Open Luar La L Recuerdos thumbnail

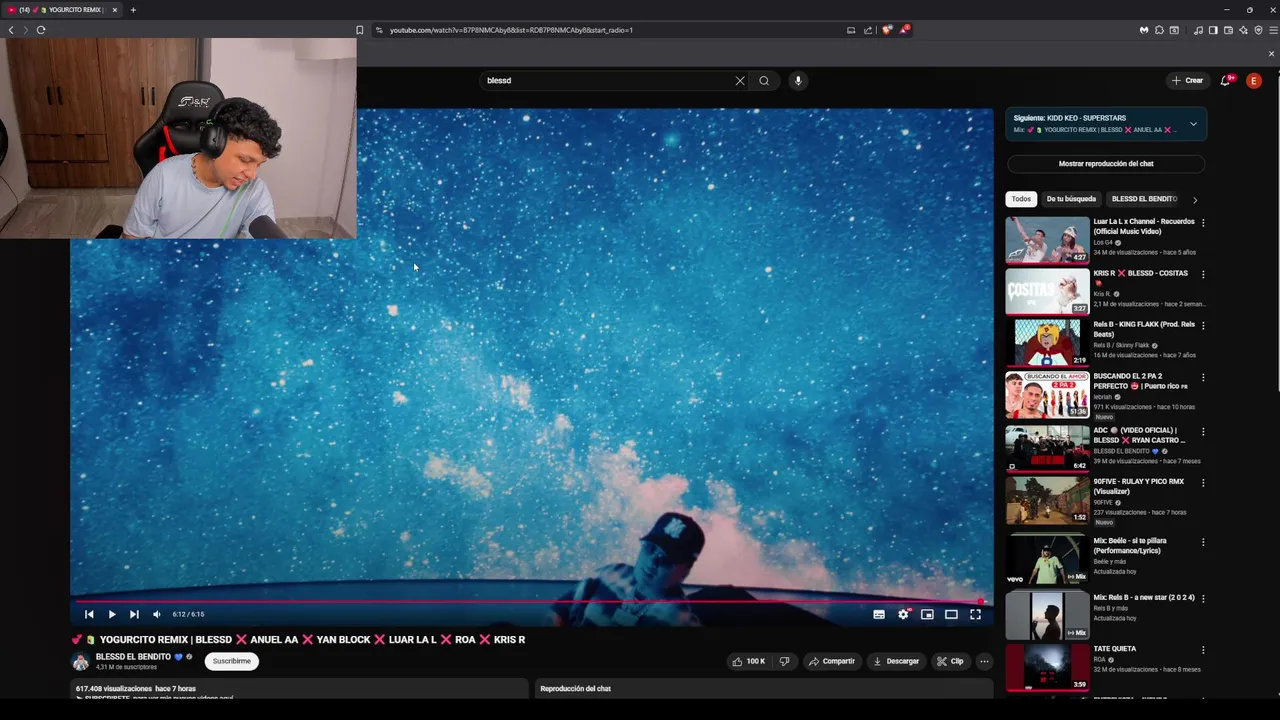tap(1047, 240)
